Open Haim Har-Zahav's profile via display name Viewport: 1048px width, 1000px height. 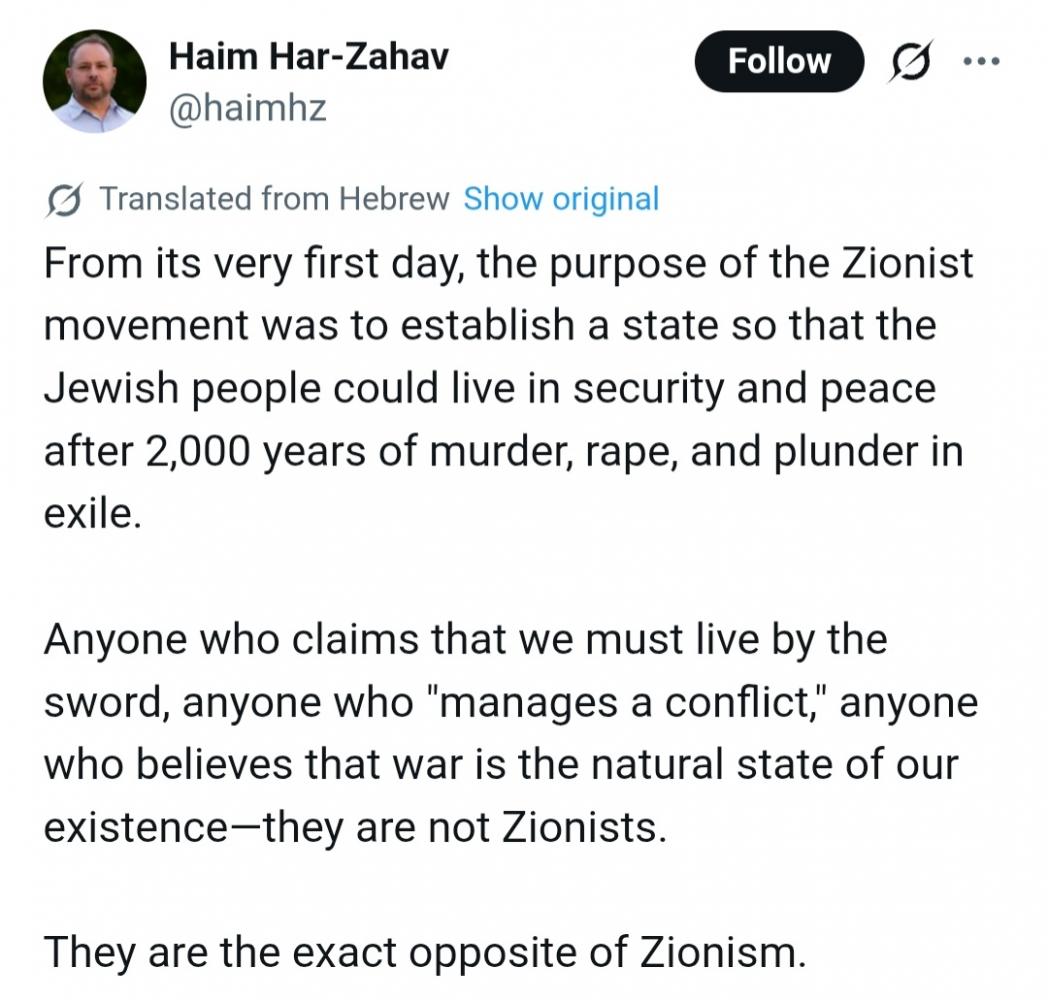click(x=308, y=58)
